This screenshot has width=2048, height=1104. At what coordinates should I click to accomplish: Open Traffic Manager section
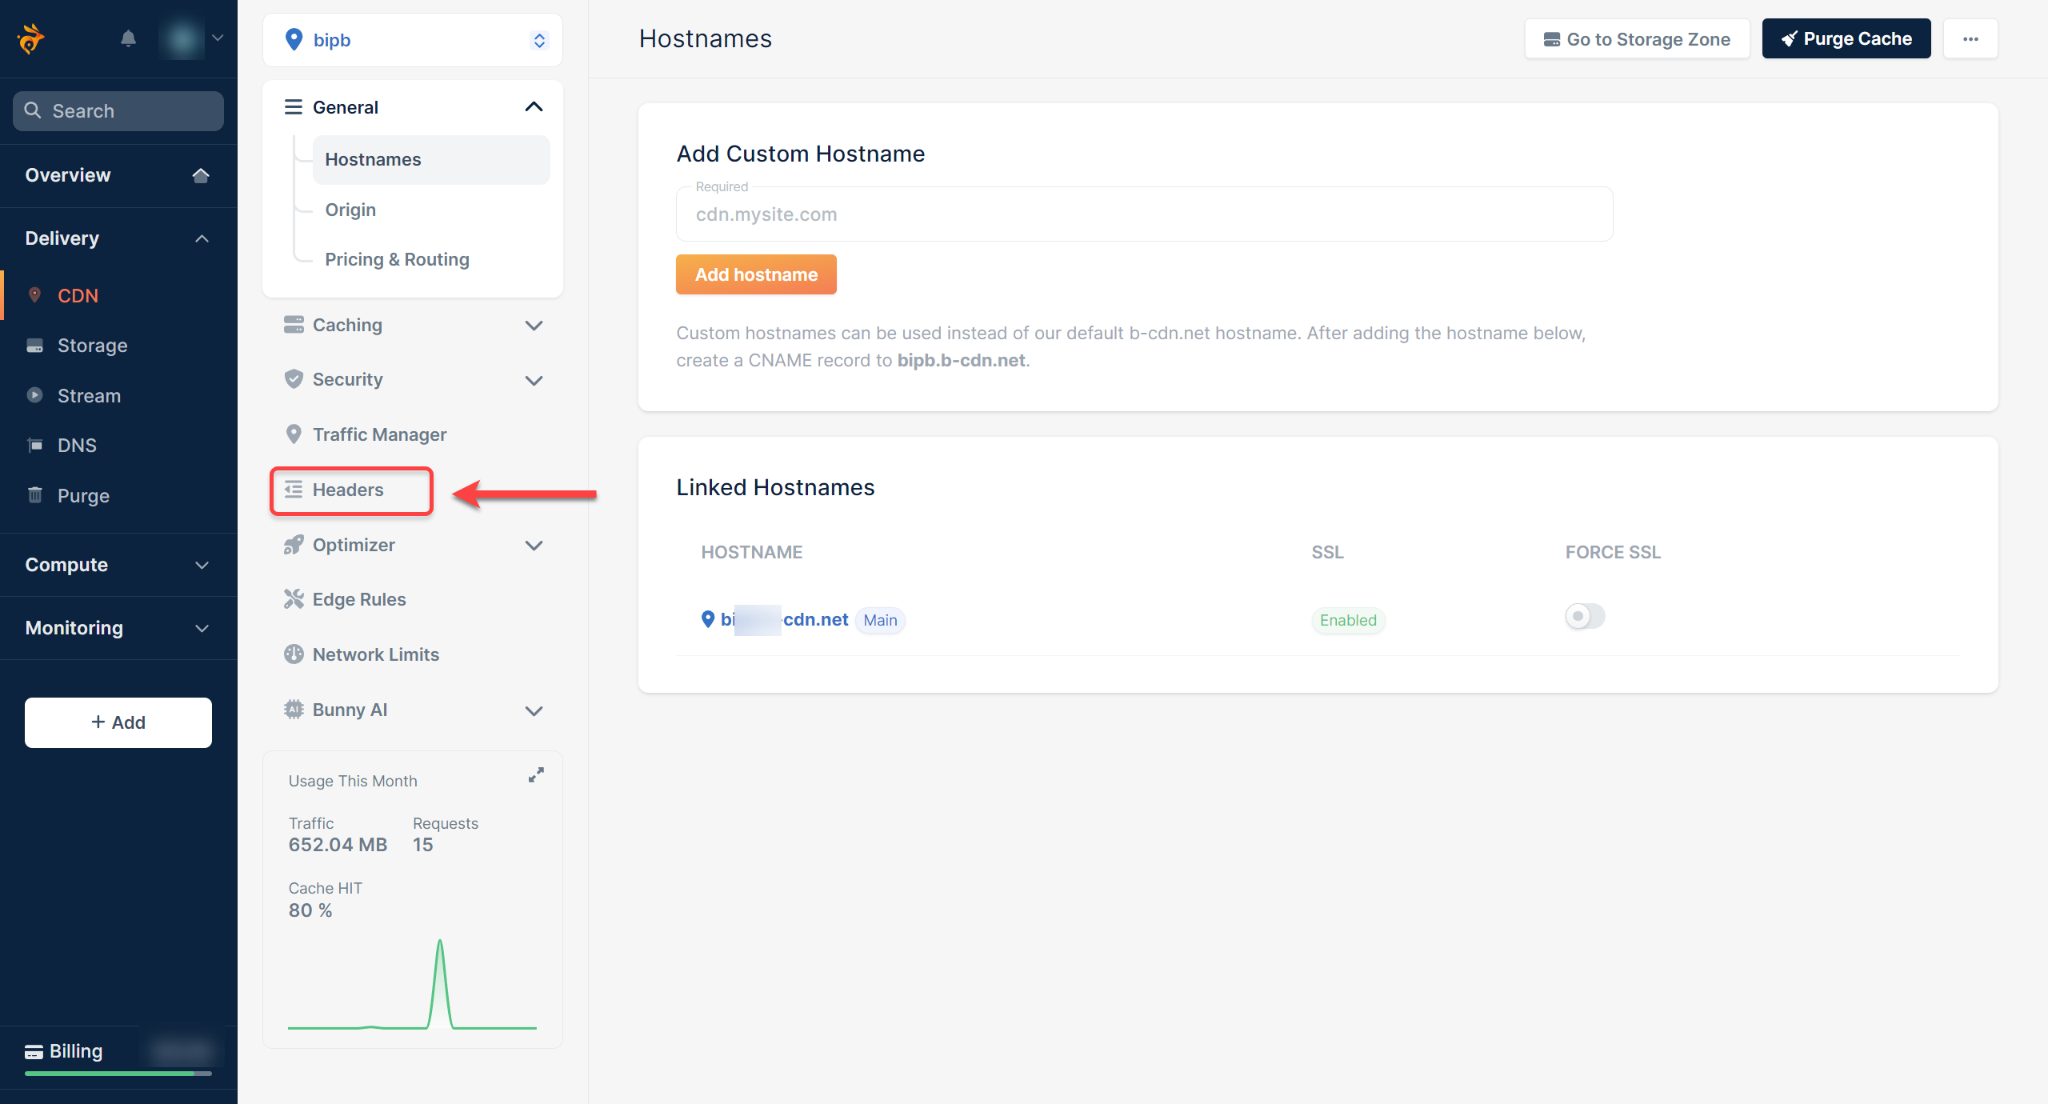click(379, 434)
